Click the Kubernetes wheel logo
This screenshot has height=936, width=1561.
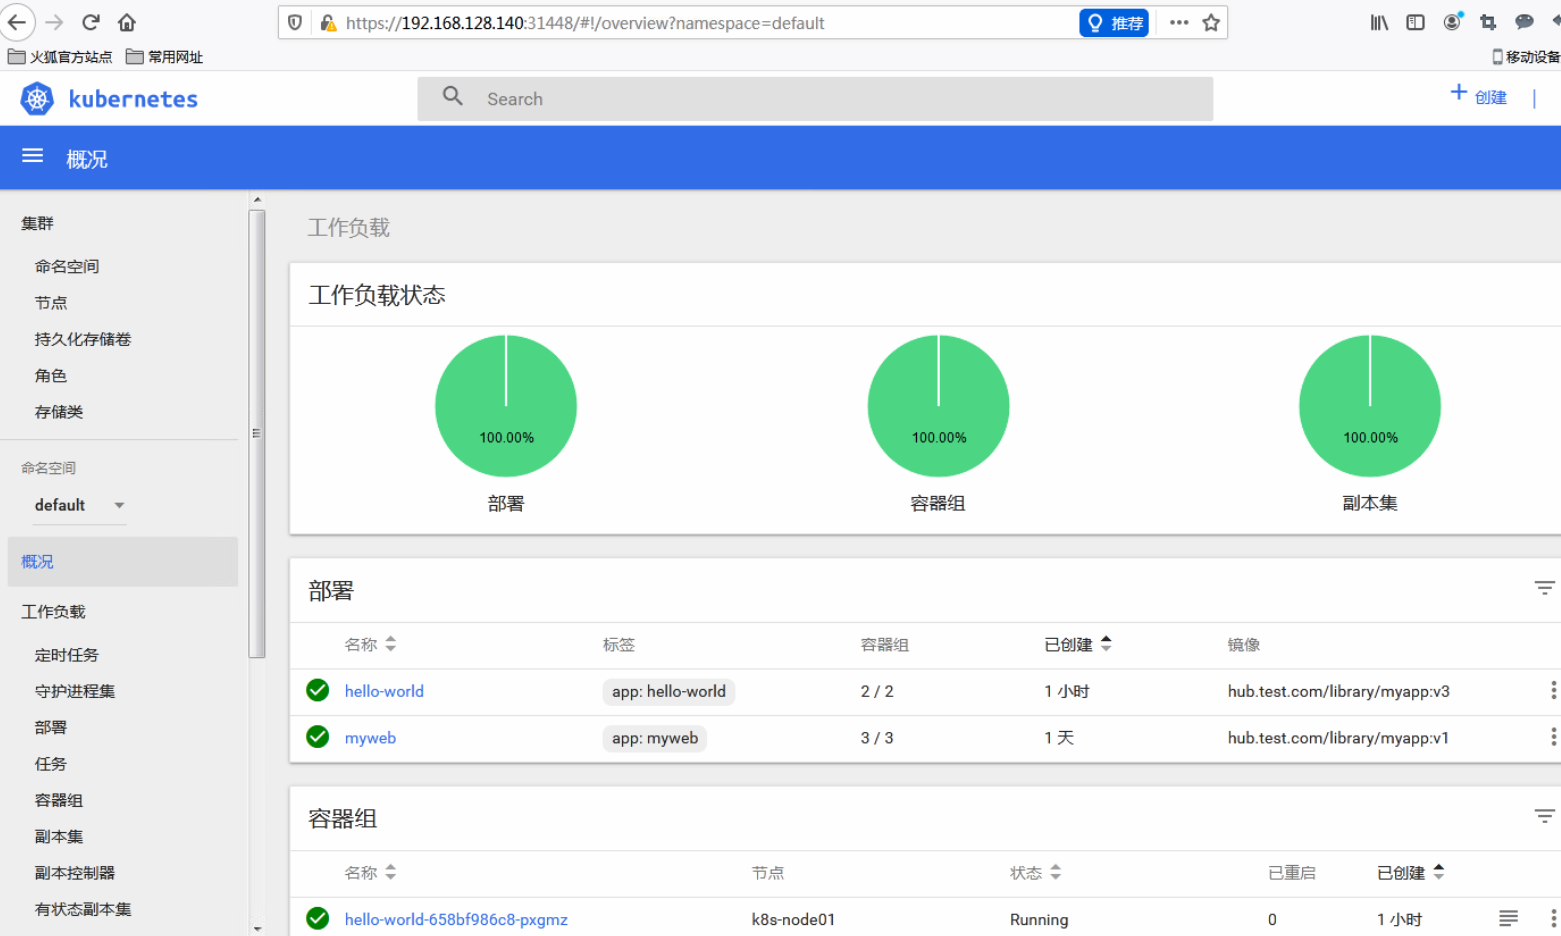click(37, 98)
